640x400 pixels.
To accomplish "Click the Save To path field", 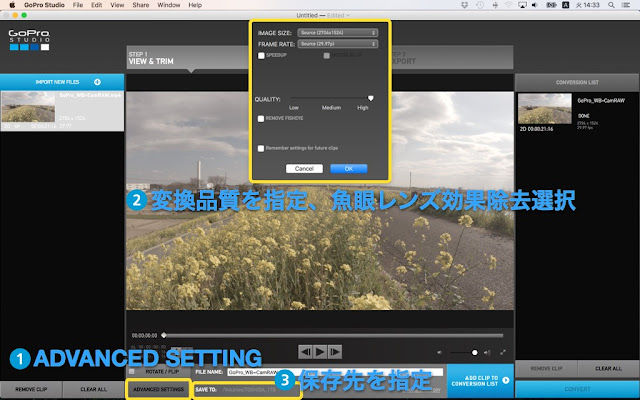I will pyautogui.click(x=261, y=389).
